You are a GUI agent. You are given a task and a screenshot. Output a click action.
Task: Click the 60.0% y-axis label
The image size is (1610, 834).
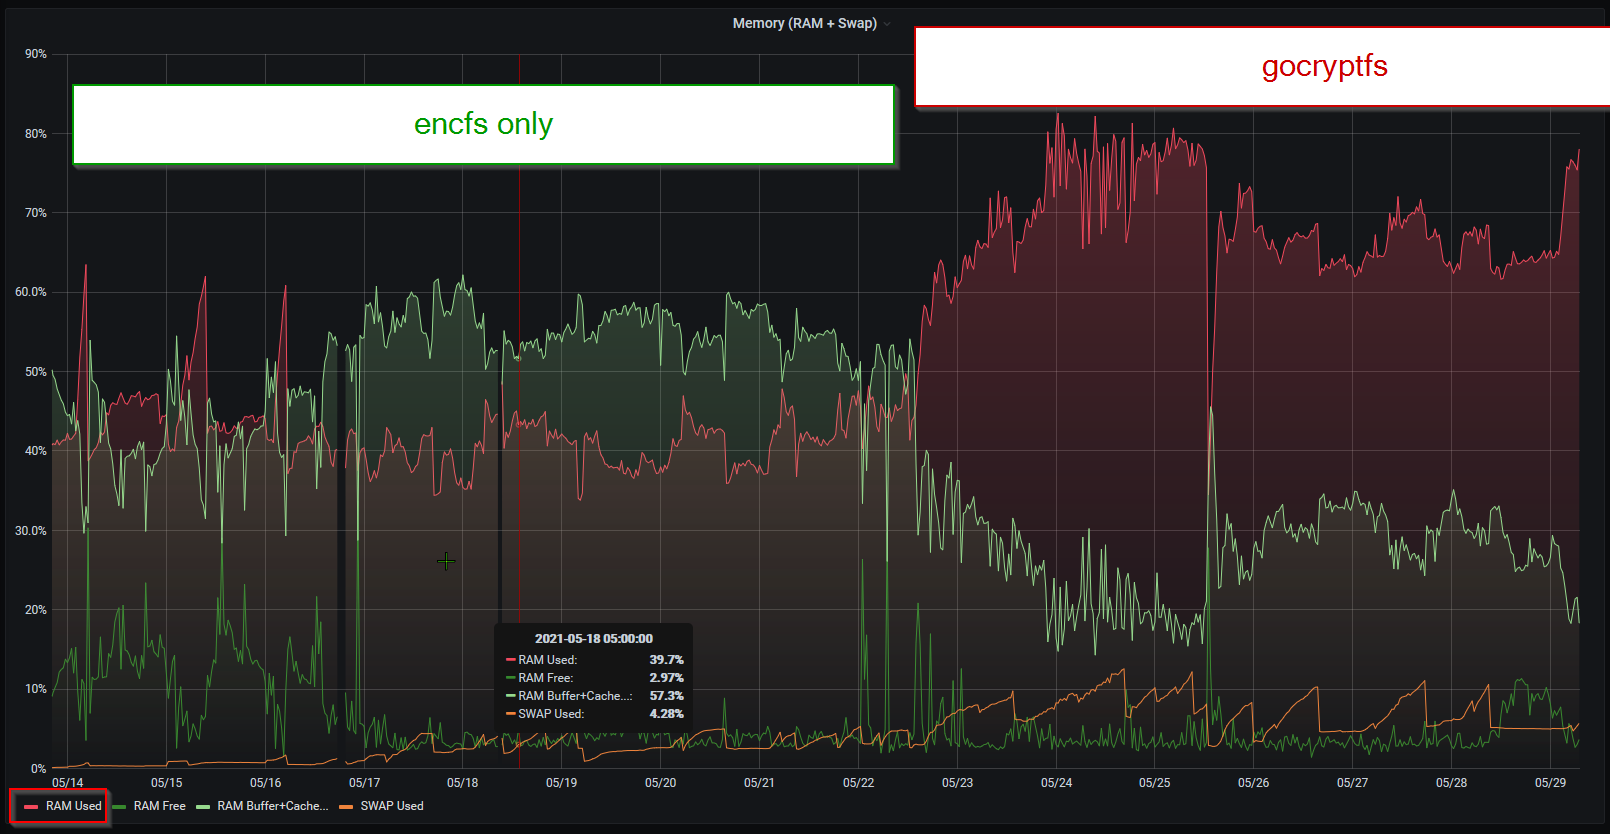point(31,292)
